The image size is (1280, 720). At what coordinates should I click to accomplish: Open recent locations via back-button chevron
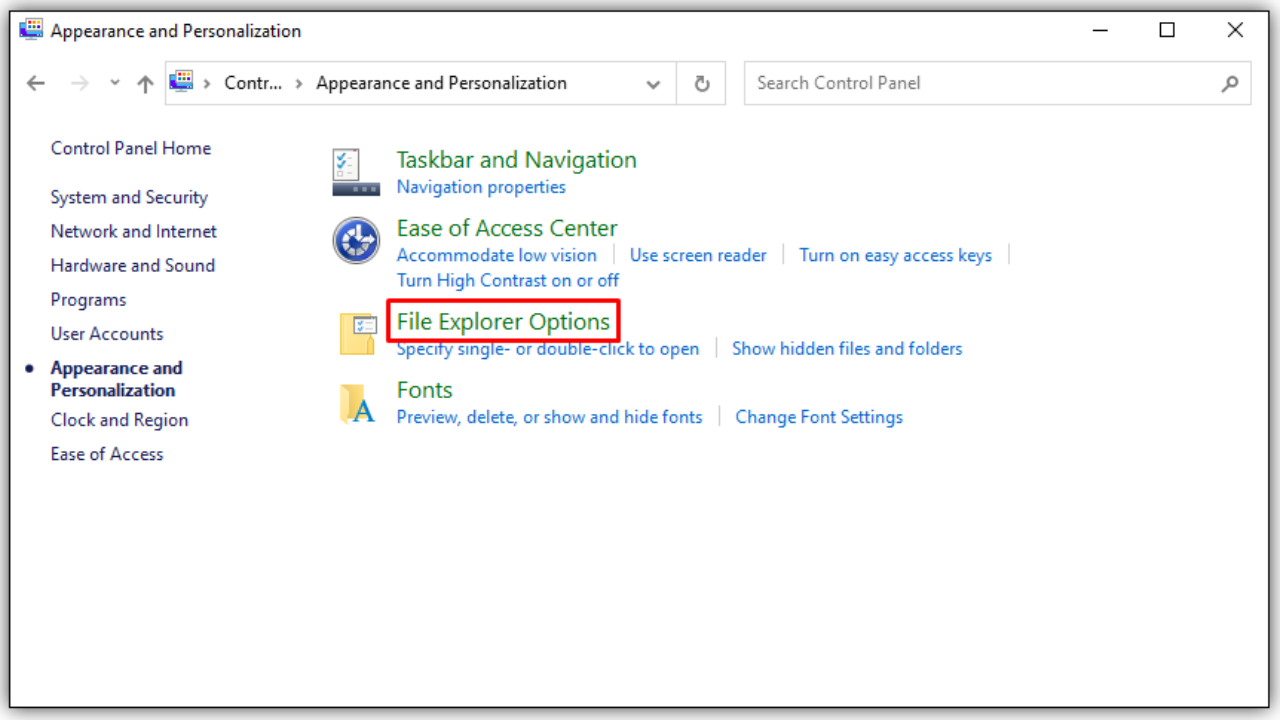pyautogui.click(x=113, y=83)
